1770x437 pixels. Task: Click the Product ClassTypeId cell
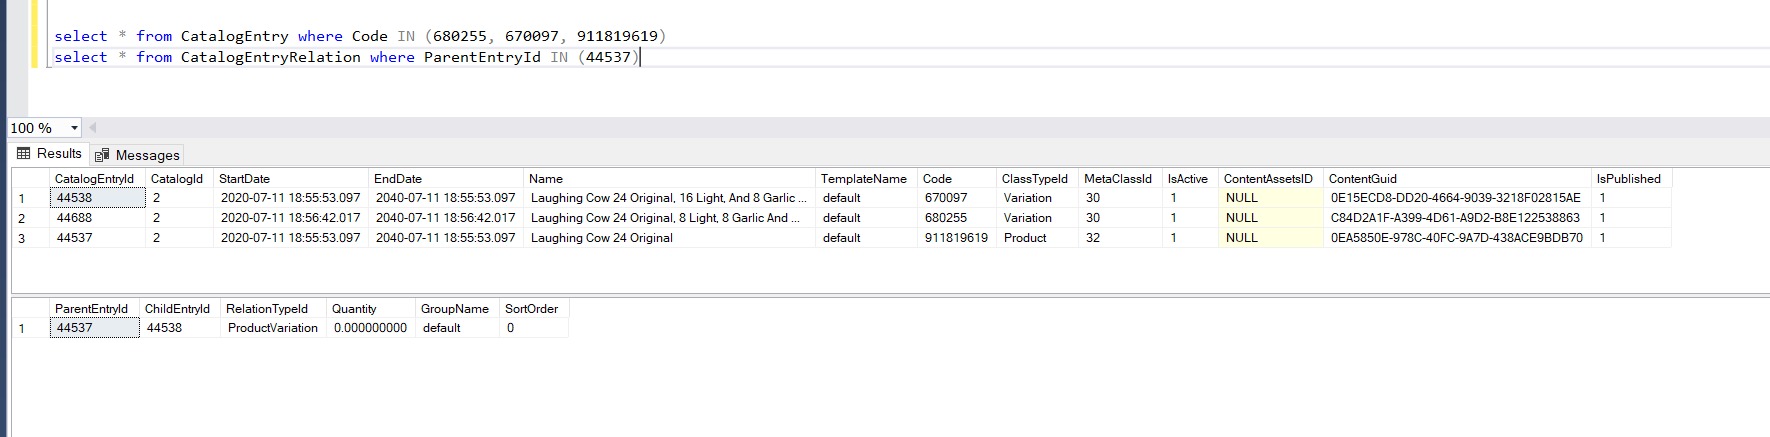[x=1025, y=238]
